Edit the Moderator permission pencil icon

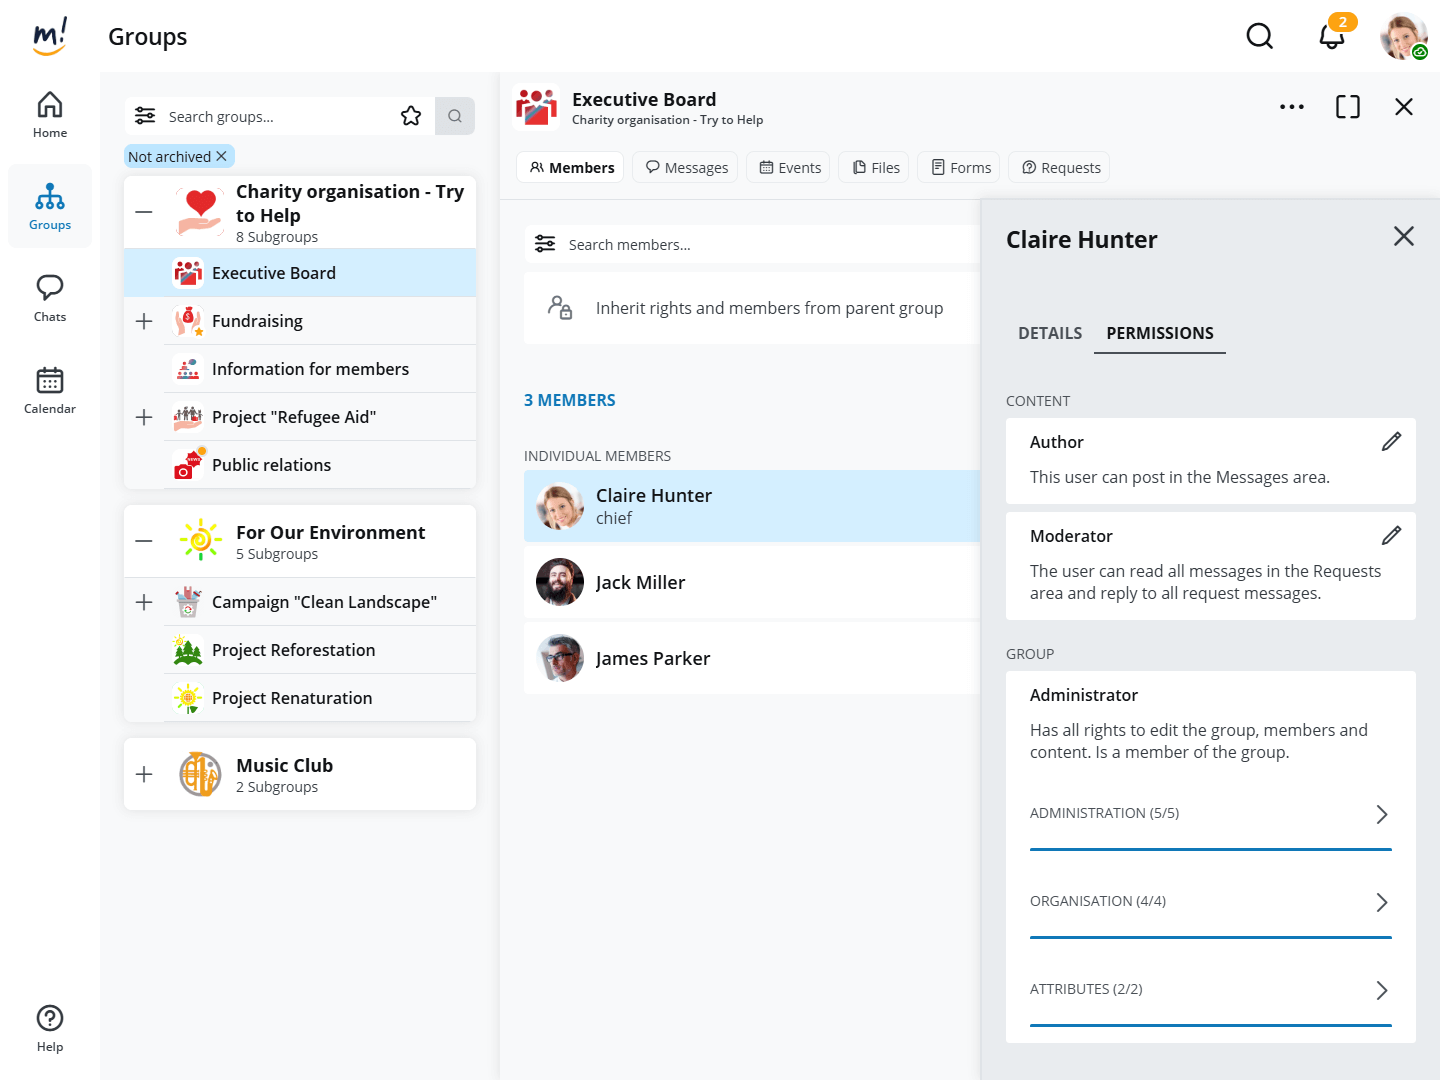(1391, 536)
